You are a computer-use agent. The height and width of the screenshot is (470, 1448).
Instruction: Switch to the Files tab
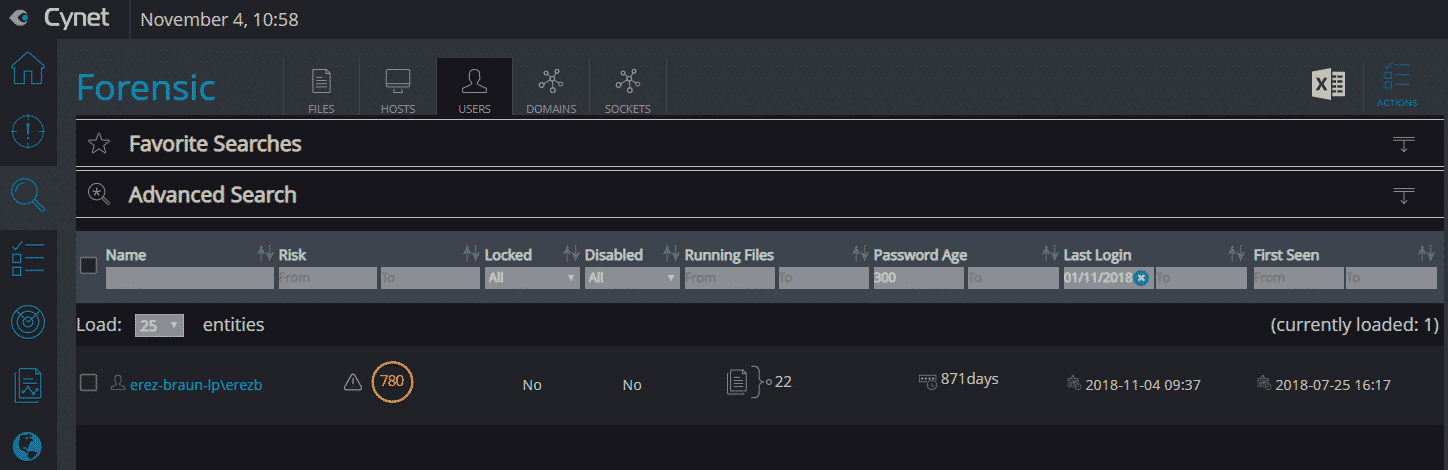pyautogui.click(x=321, y=88)
